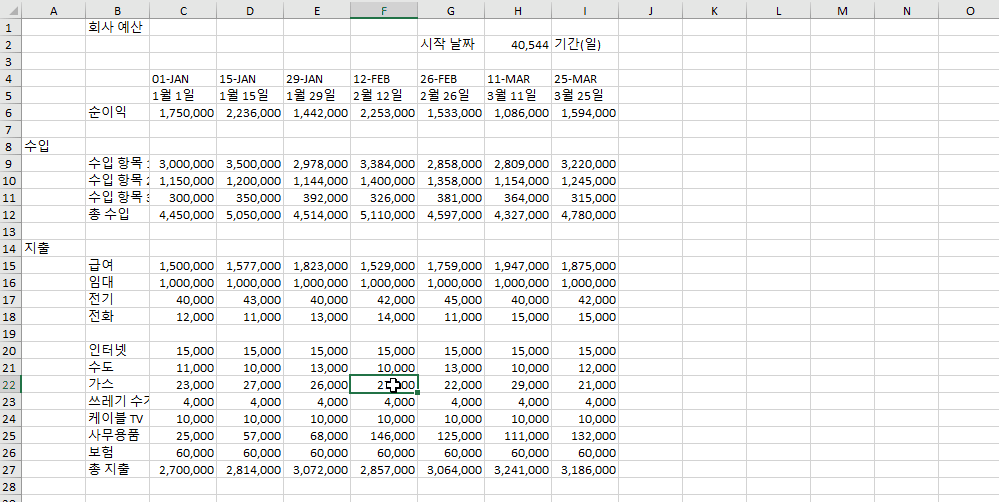Select the "총 지출" row label
Image resolution: width=999 pixels, height=502 pixels.
coord(117,470)
